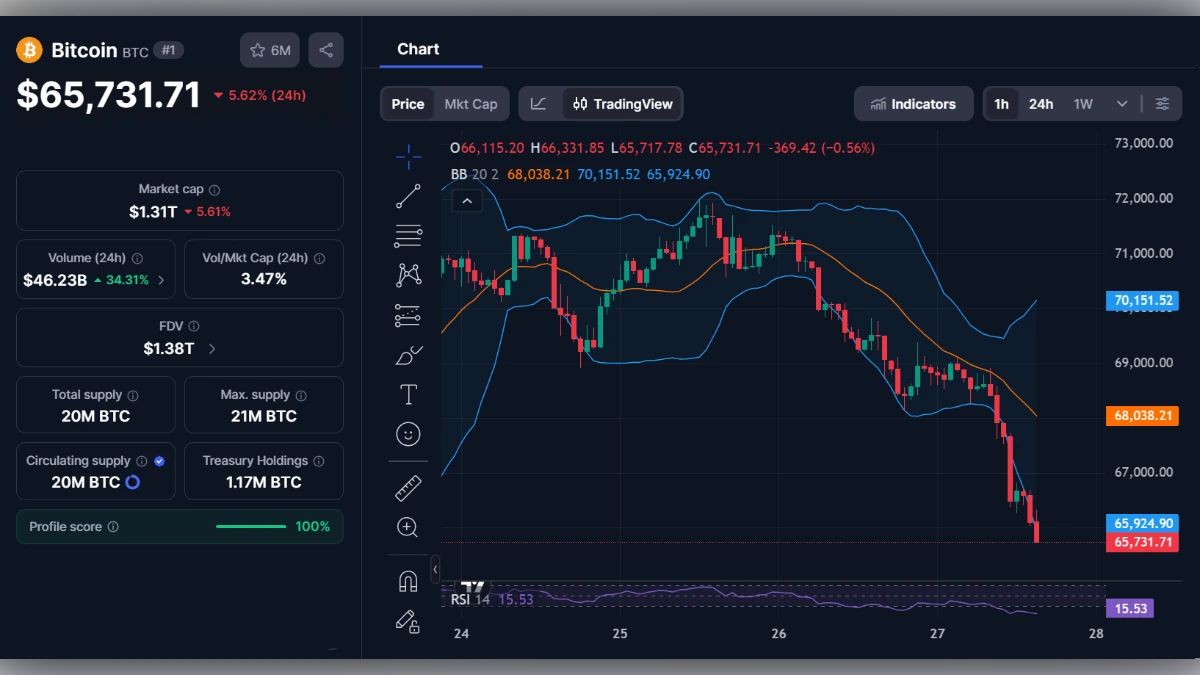Screen dimensions: 1200x675
Task: Click the Profile score progress bar
Action: tap(251, 525)
